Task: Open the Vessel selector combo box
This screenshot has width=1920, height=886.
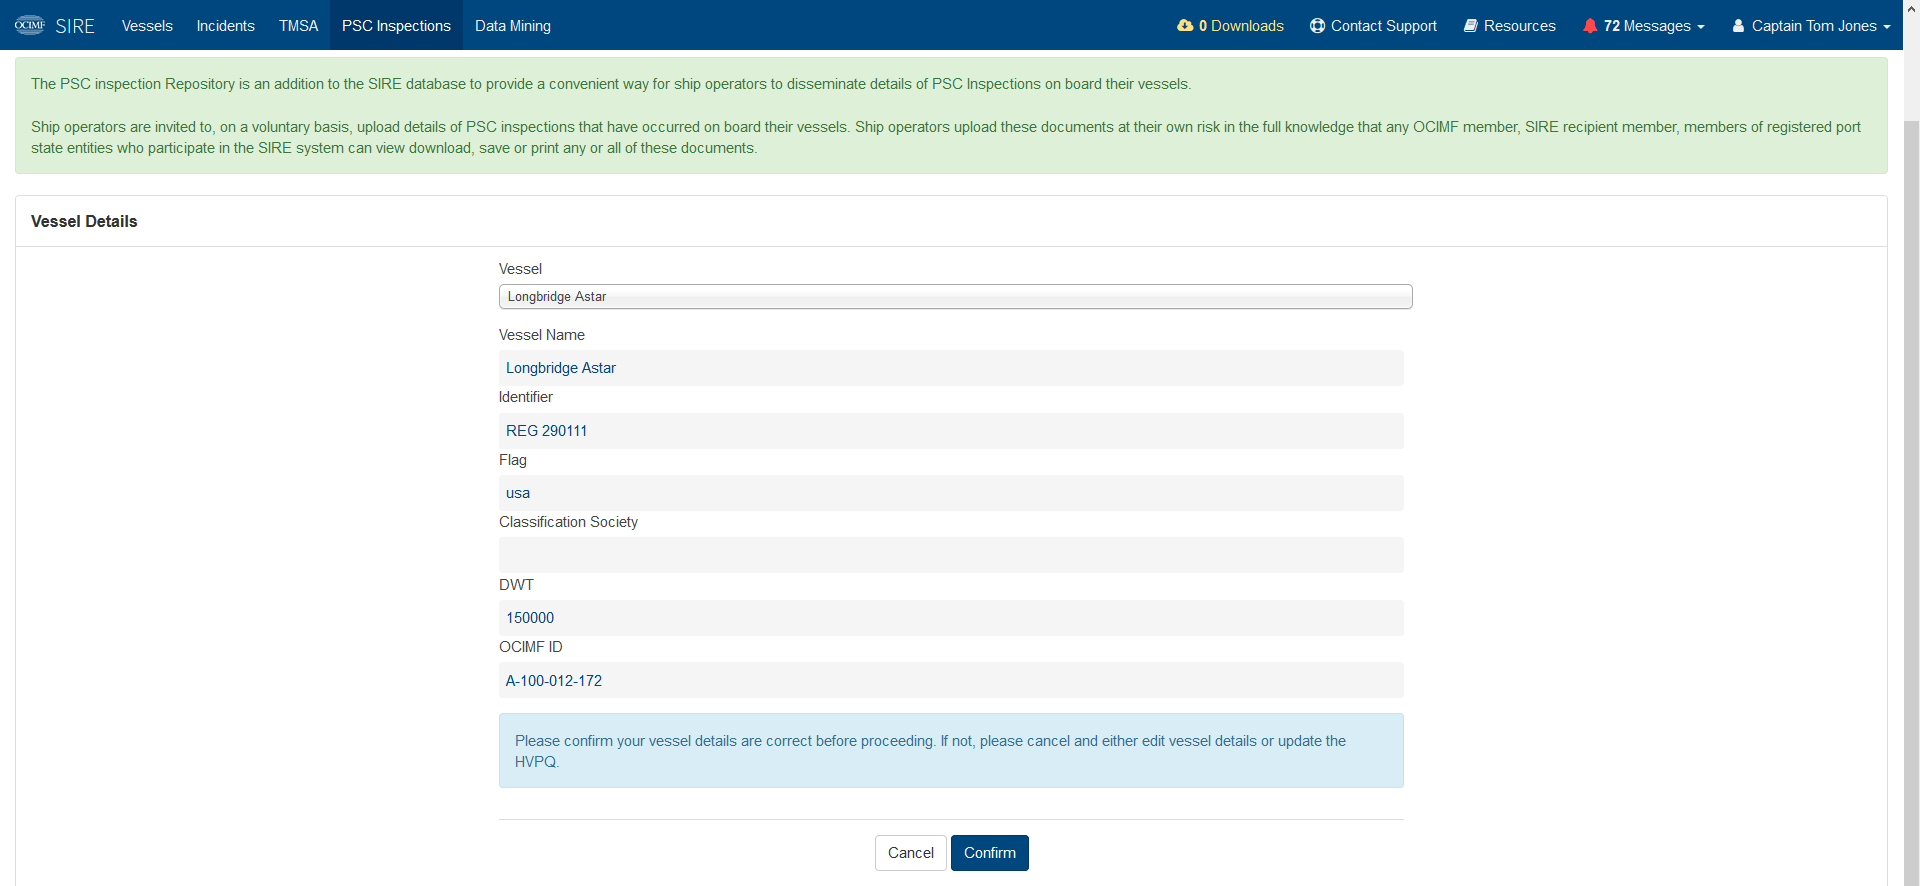Action: 955,297
